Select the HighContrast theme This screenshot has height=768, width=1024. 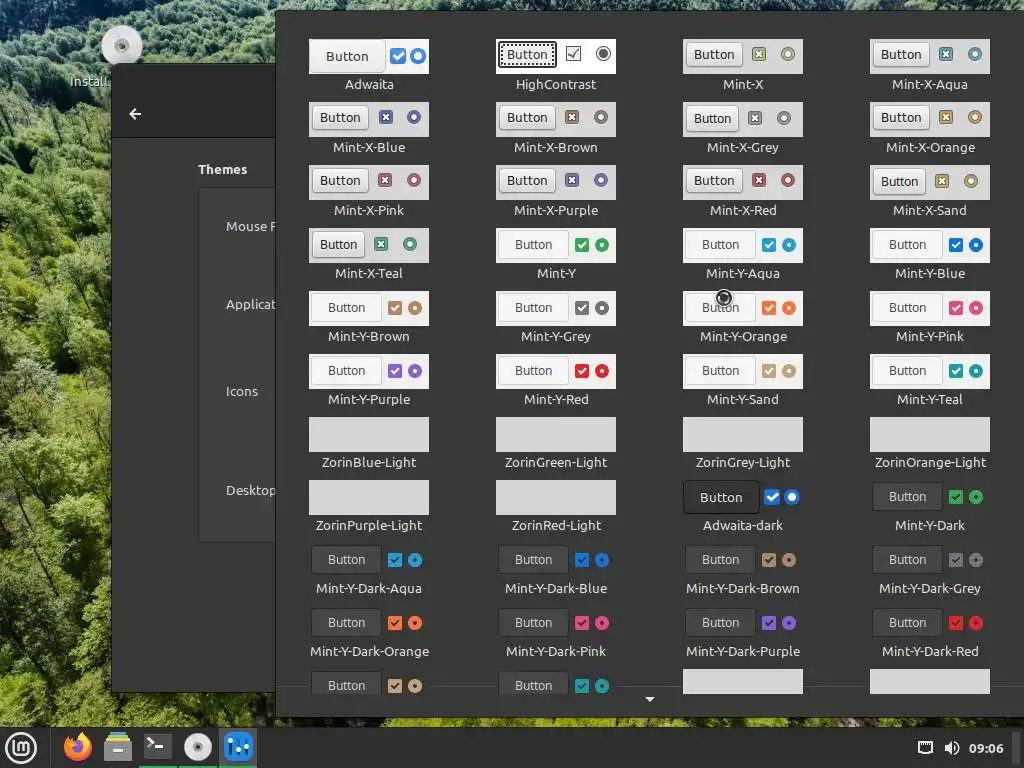556,65
